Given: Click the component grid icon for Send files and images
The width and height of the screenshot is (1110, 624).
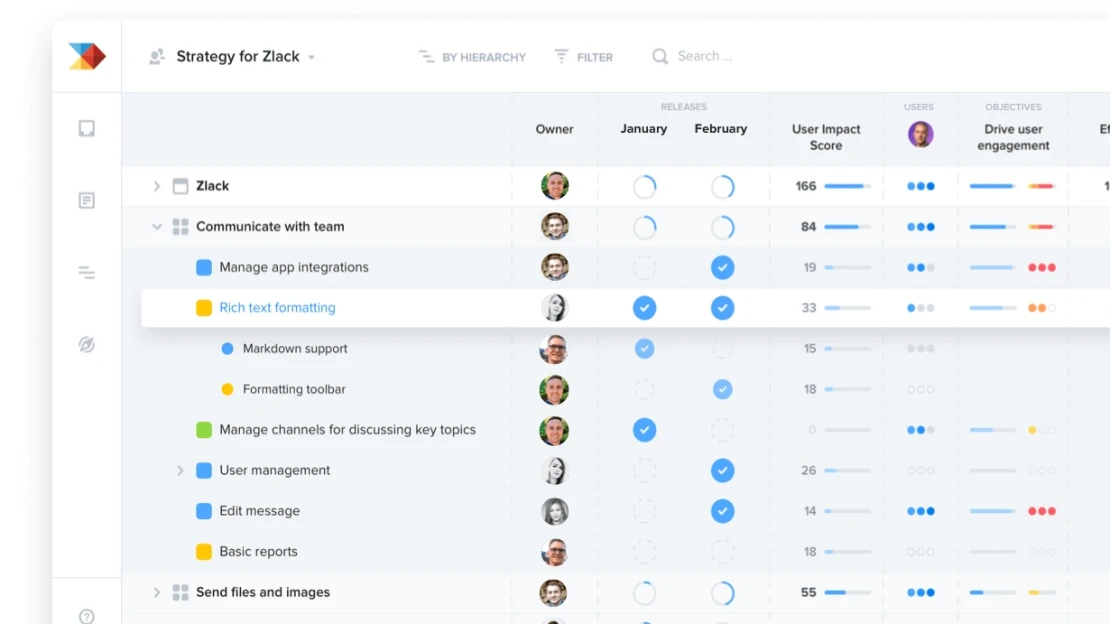Looking at the screenshot, I should 181,592.
